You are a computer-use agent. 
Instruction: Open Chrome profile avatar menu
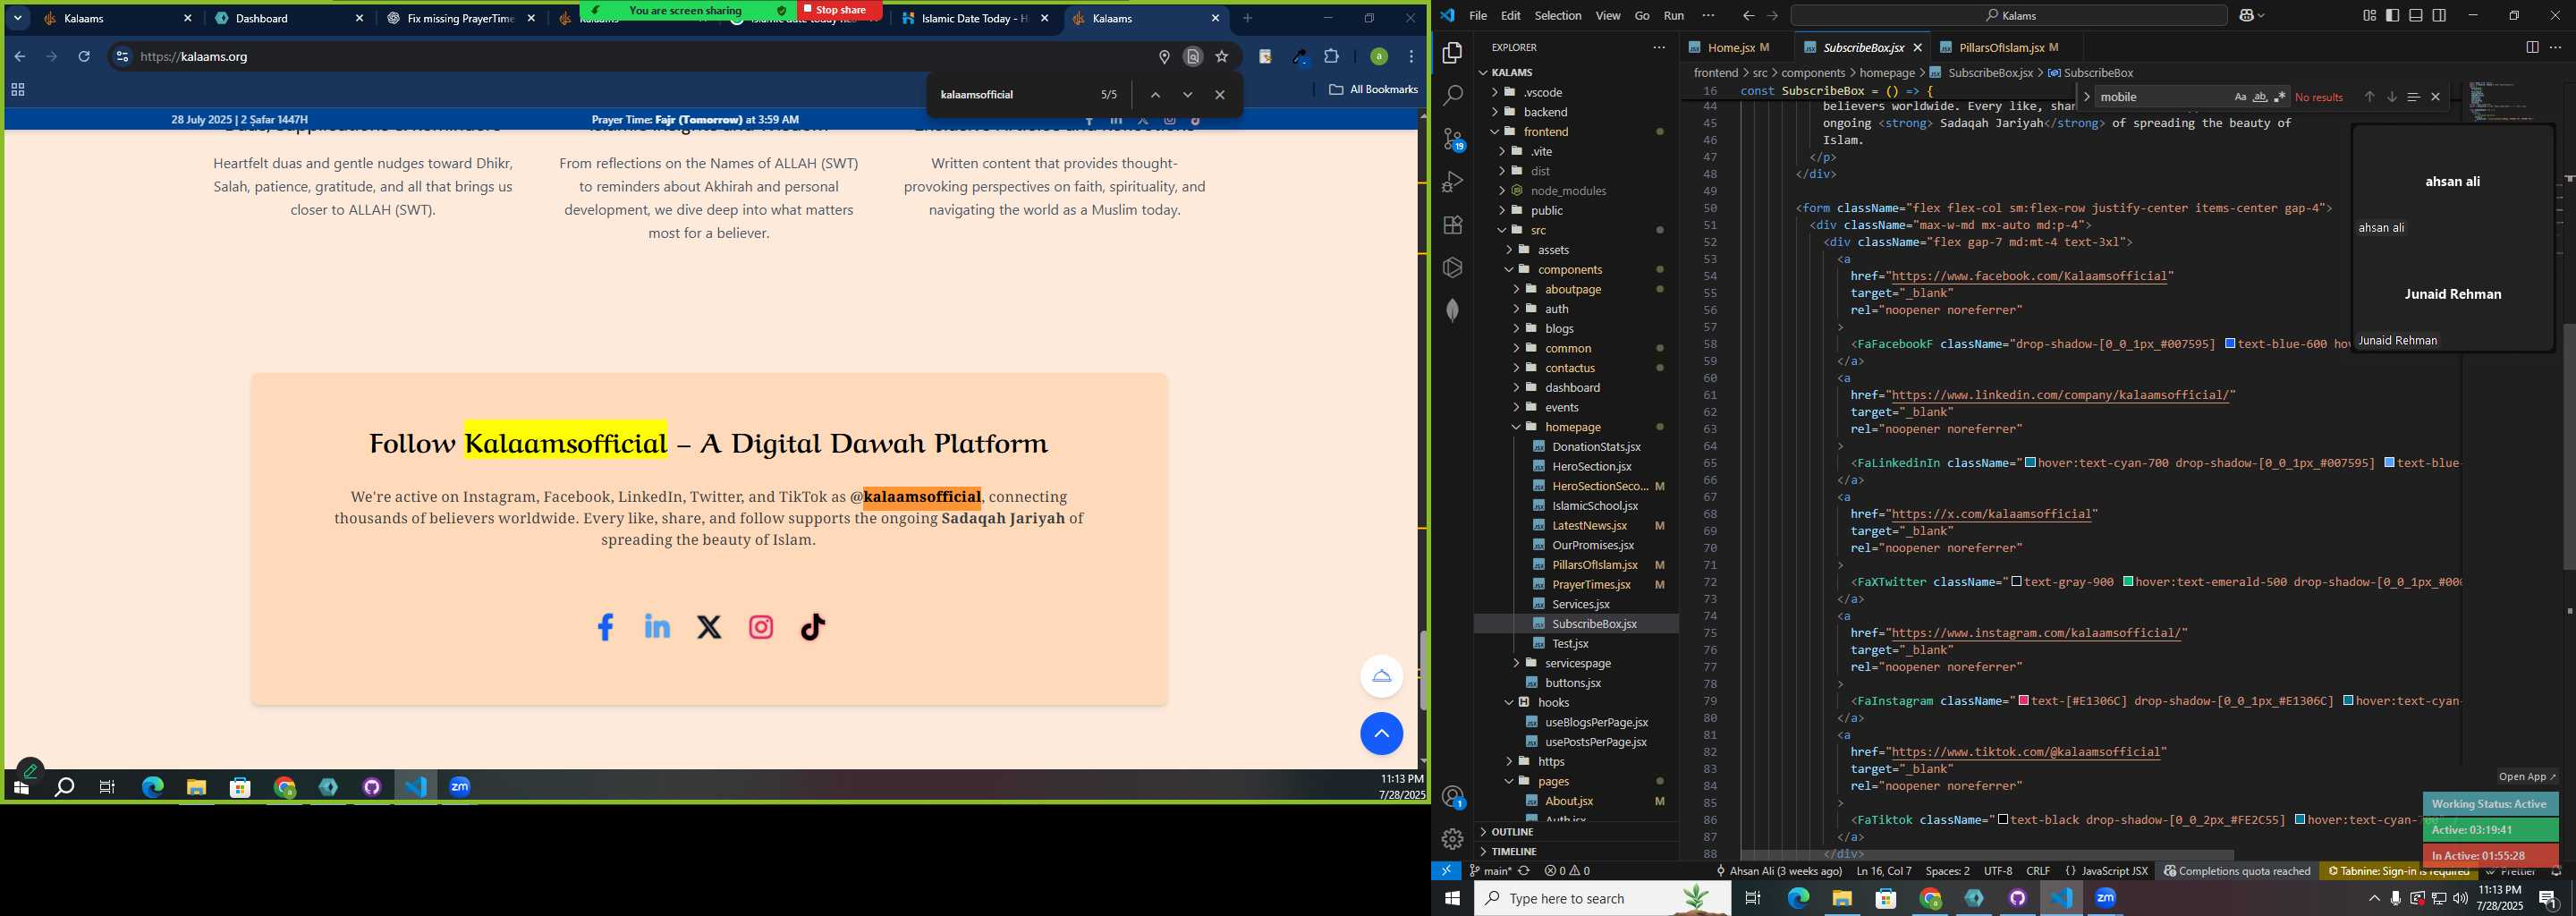[1378, 57]
